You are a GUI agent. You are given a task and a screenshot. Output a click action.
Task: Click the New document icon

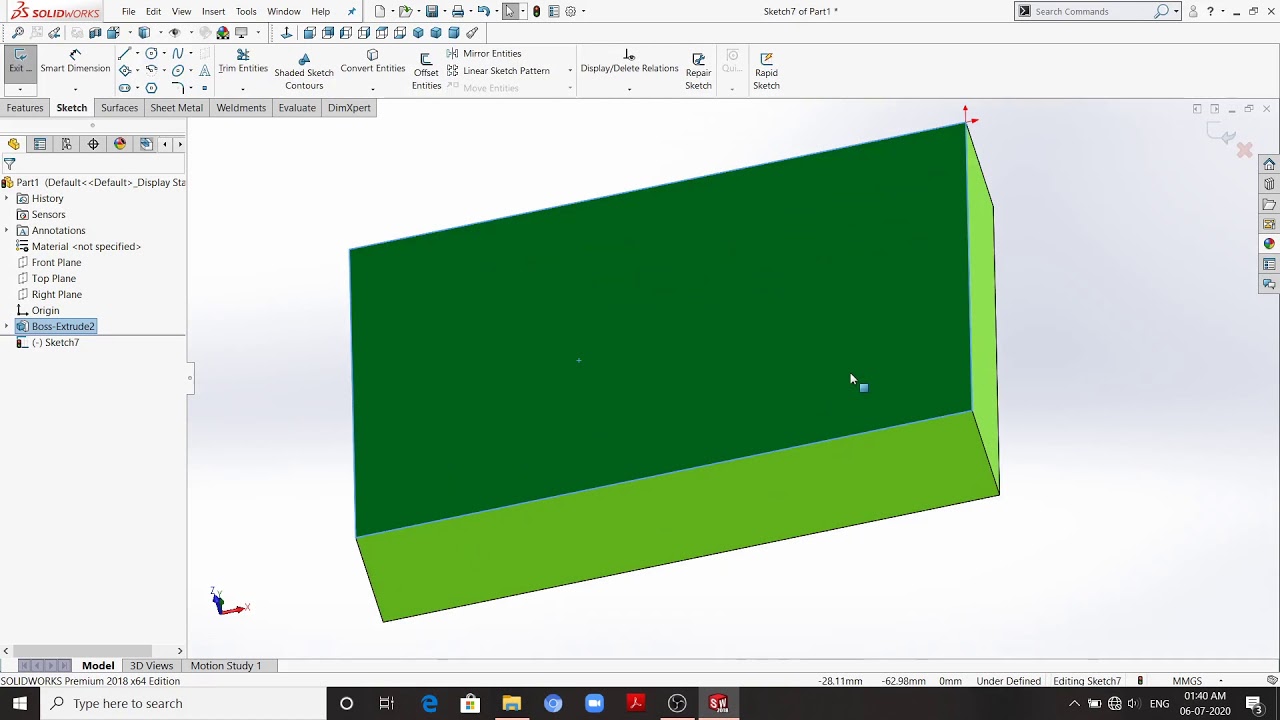coord(380,11)
